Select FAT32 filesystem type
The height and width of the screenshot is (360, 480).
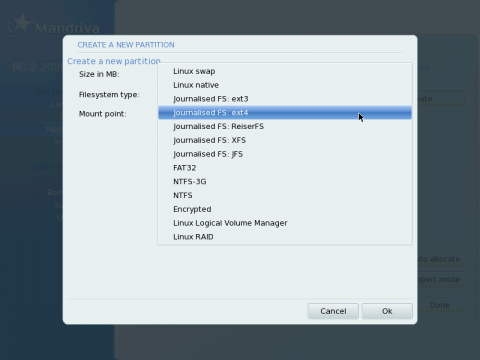click(x=285, y=168)
